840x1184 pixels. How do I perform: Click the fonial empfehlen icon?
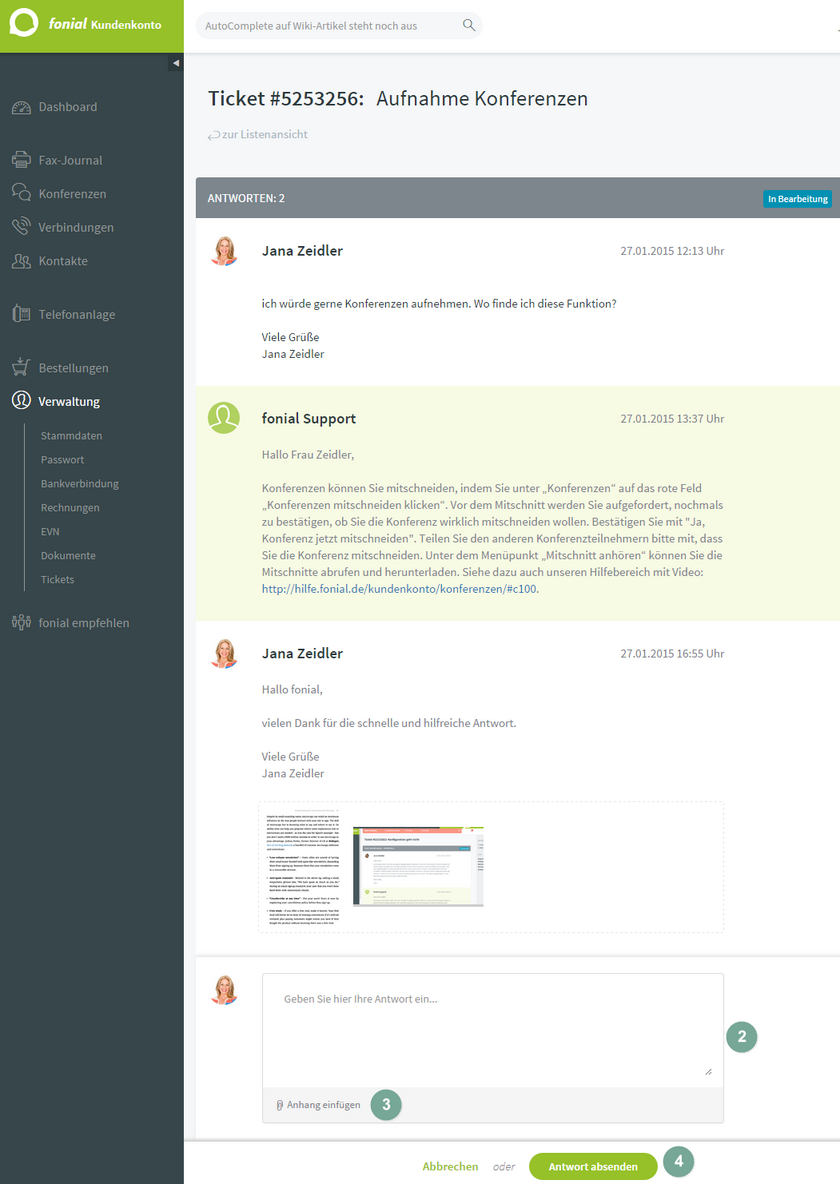coord(21,623)
